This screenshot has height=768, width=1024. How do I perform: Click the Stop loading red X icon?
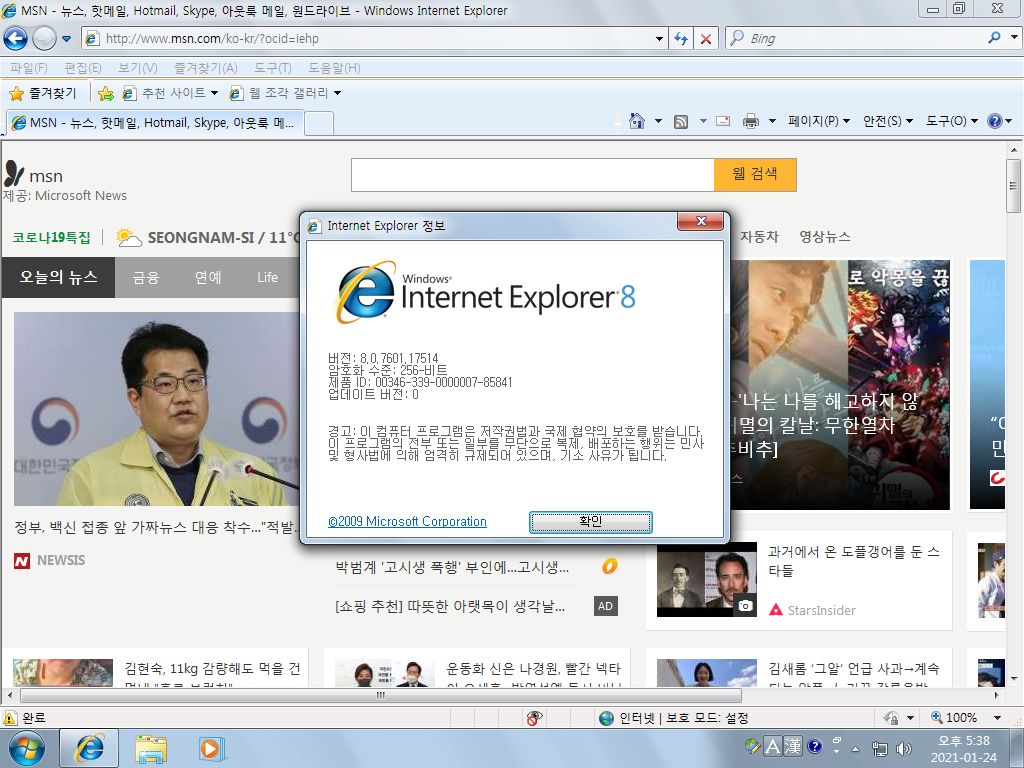click(705, 39)
